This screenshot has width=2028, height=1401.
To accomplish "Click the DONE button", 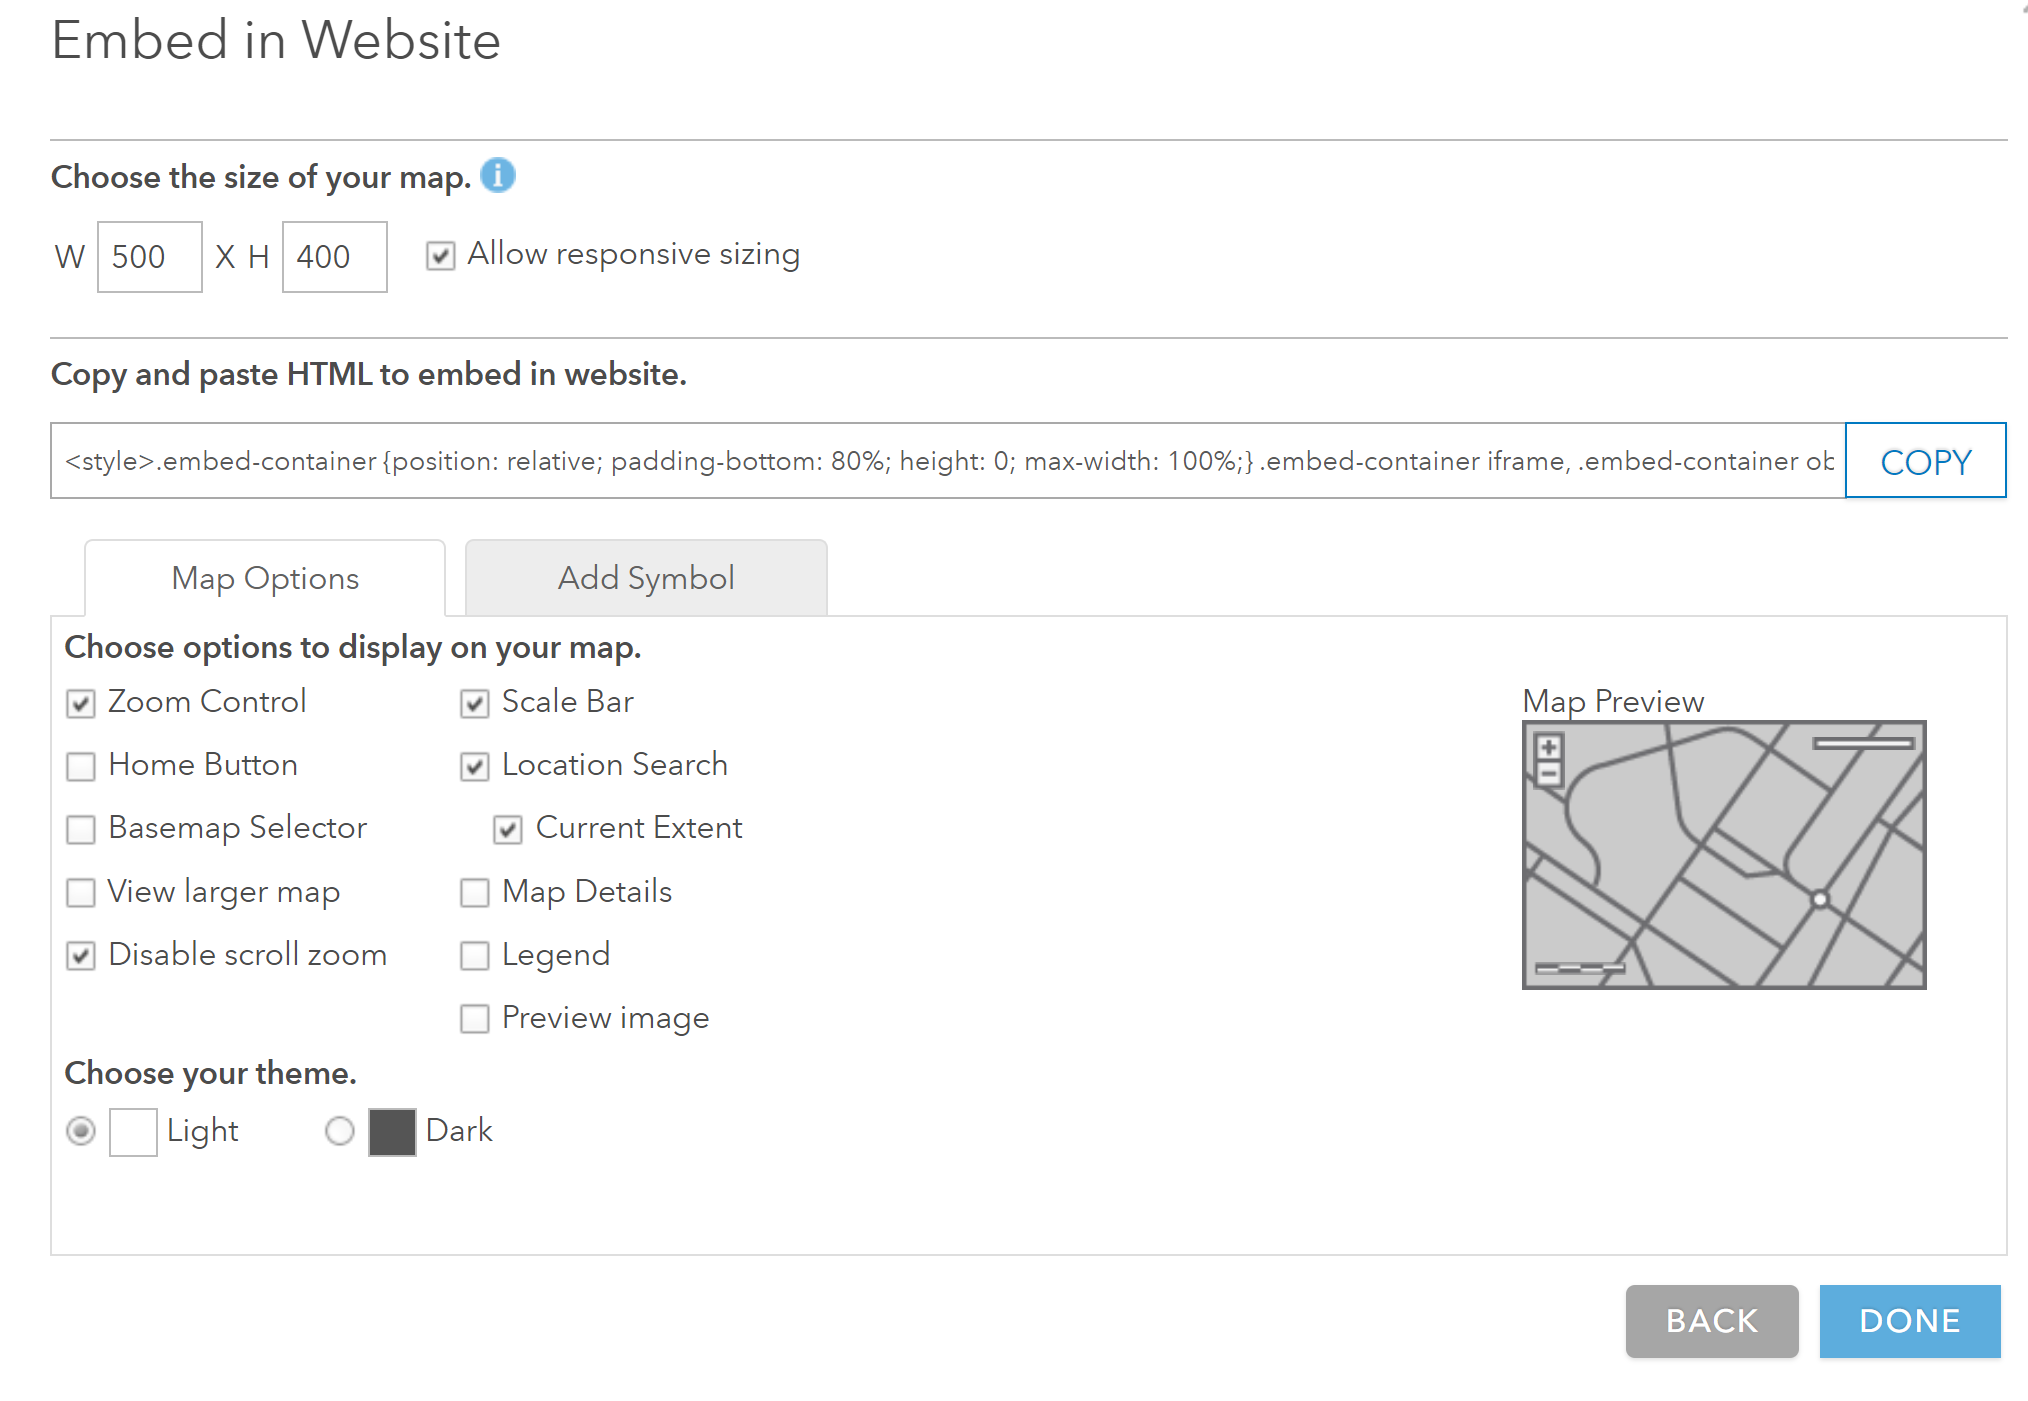I will pyautogui.click(x=1909, y=1321).
